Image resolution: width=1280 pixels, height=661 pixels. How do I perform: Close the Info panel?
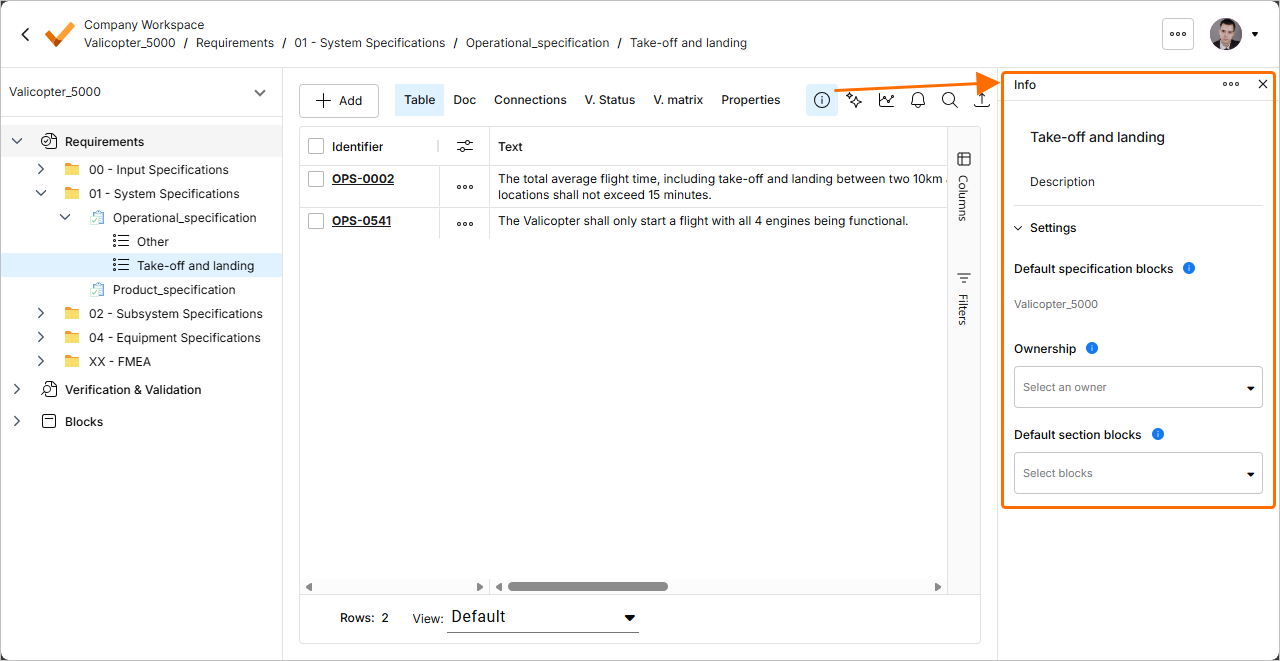pyautogui.click(x=1263, y=85)
